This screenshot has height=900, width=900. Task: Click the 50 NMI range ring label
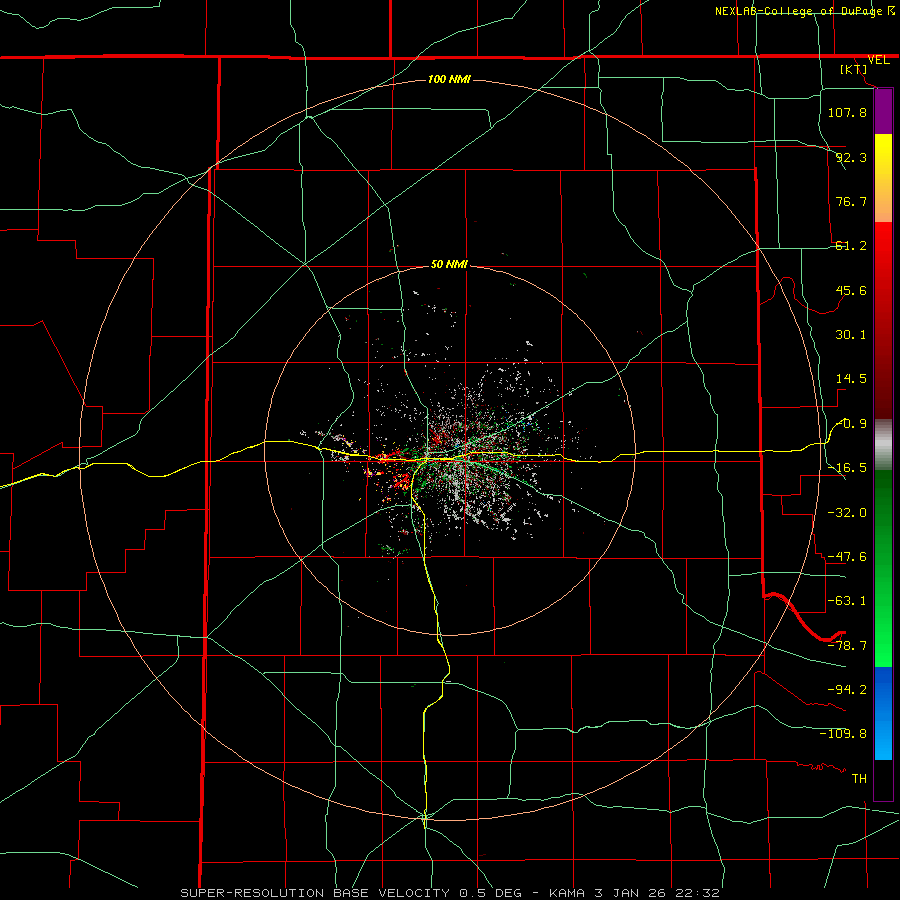point(449,264)
